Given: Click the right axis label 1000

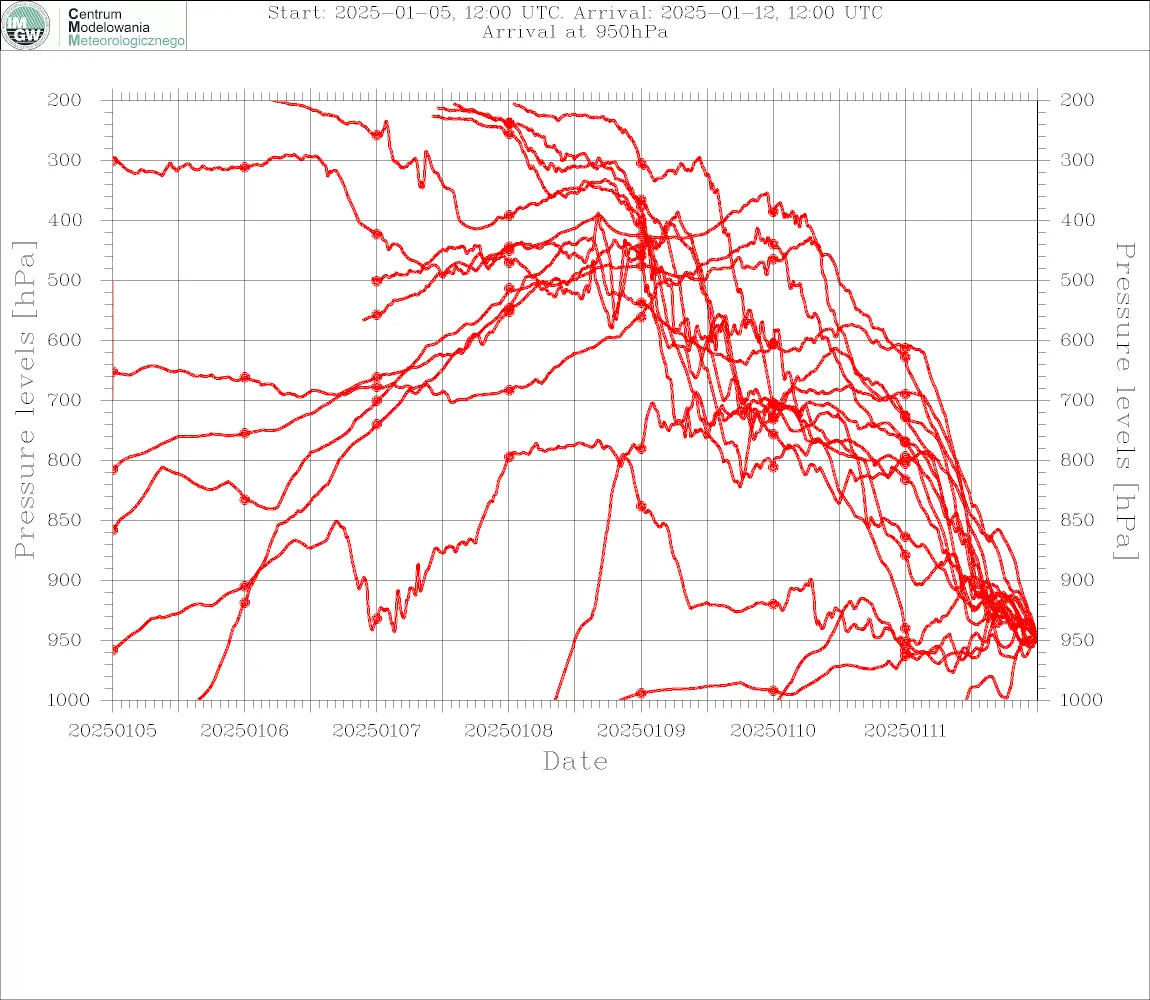Looking at the screenshot, I should click(x=1081, y=700).
